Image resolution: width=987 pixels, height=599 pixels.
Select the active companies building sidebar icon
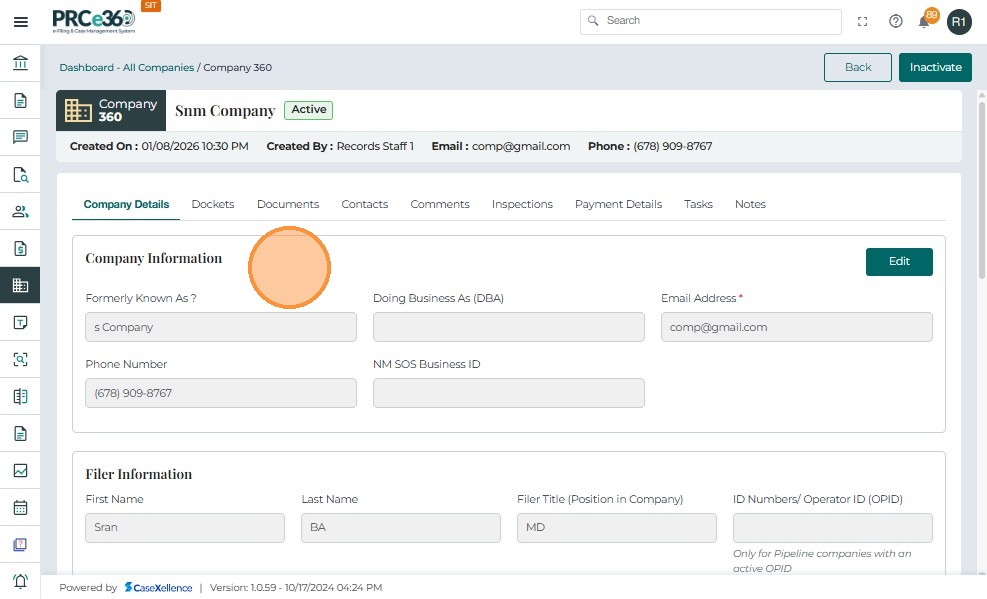[x=20, y=285]
